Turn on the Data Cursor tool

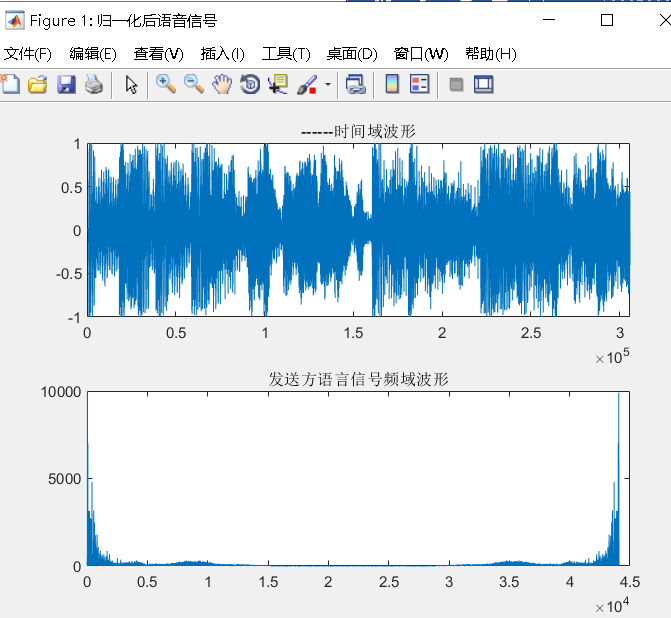click(x=278, y=84)
